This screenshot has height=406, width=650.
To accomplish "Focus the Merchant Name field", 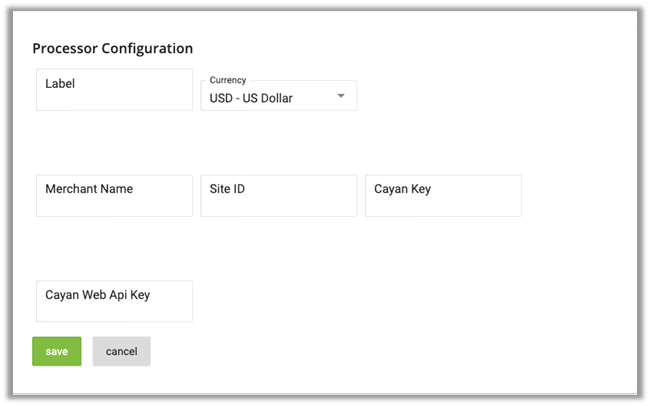I will click(114, 196).
